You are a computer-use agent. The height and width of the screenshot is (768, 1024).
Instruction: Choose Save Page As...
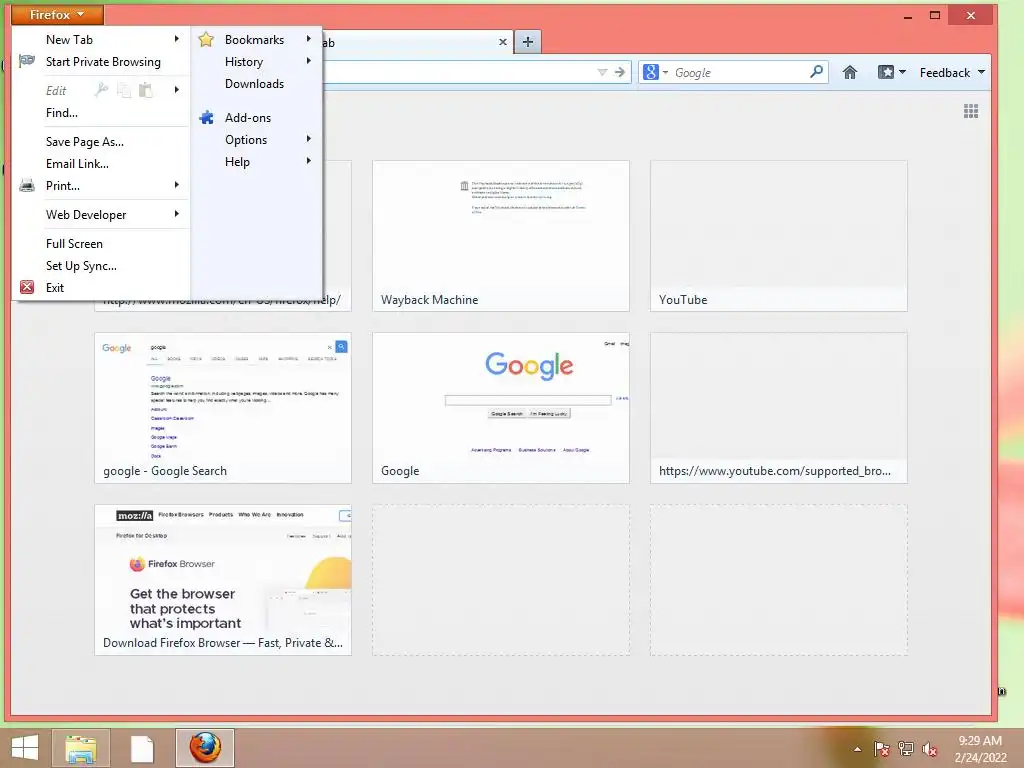(x=85, y=142)
